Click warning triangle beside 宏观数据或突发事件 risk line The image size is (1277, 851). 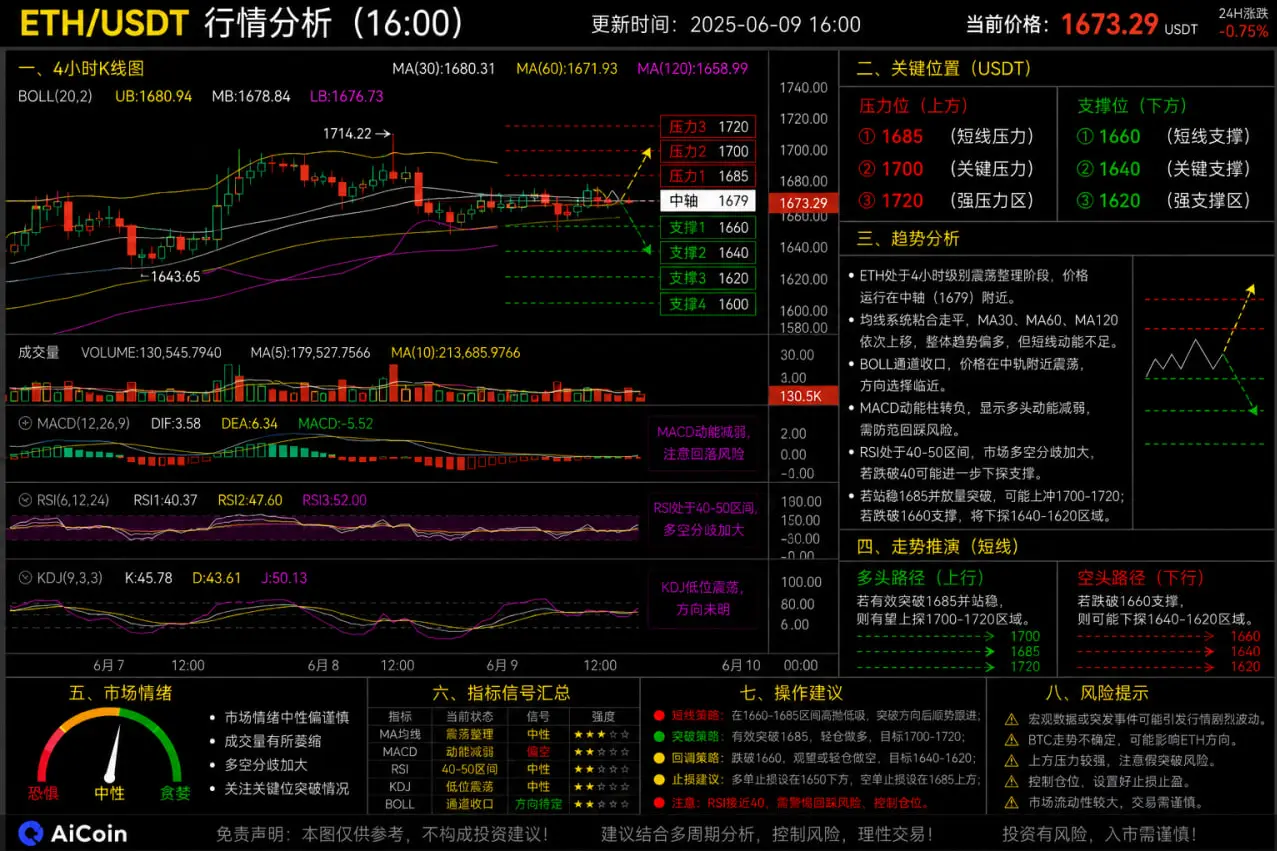(x=1011, y=719)
